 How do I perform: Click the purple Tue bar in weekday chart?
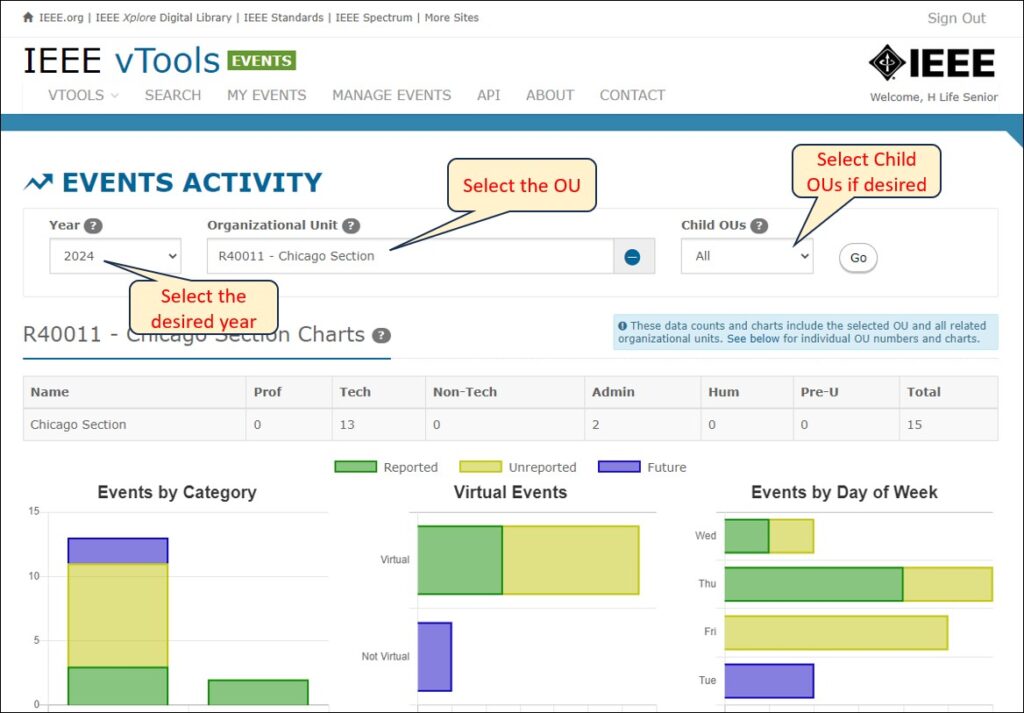point(769,680)
